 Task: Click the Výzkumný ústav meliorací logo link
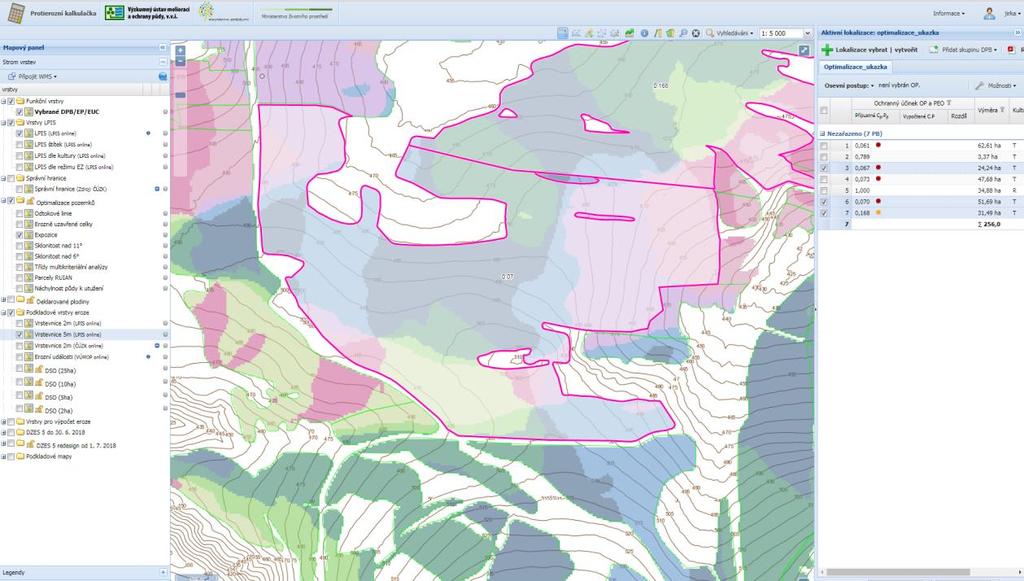coord(148,12)
